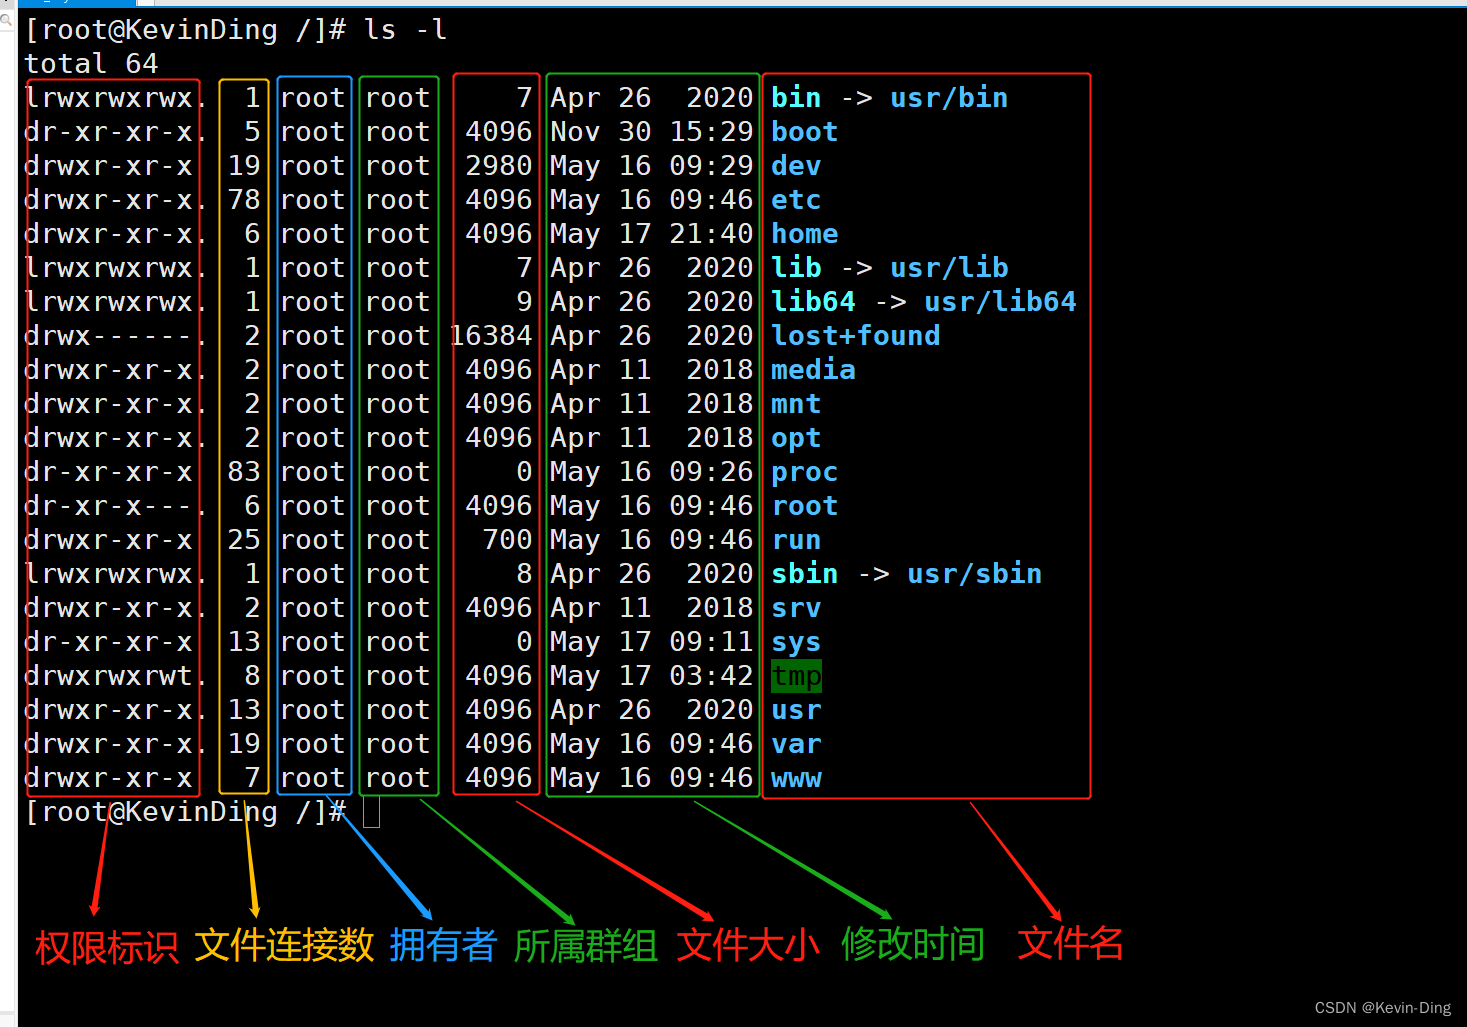Click link count 25 on run row
The width and height of the screenshot is (1467, 1027).
tap(244, 540)
